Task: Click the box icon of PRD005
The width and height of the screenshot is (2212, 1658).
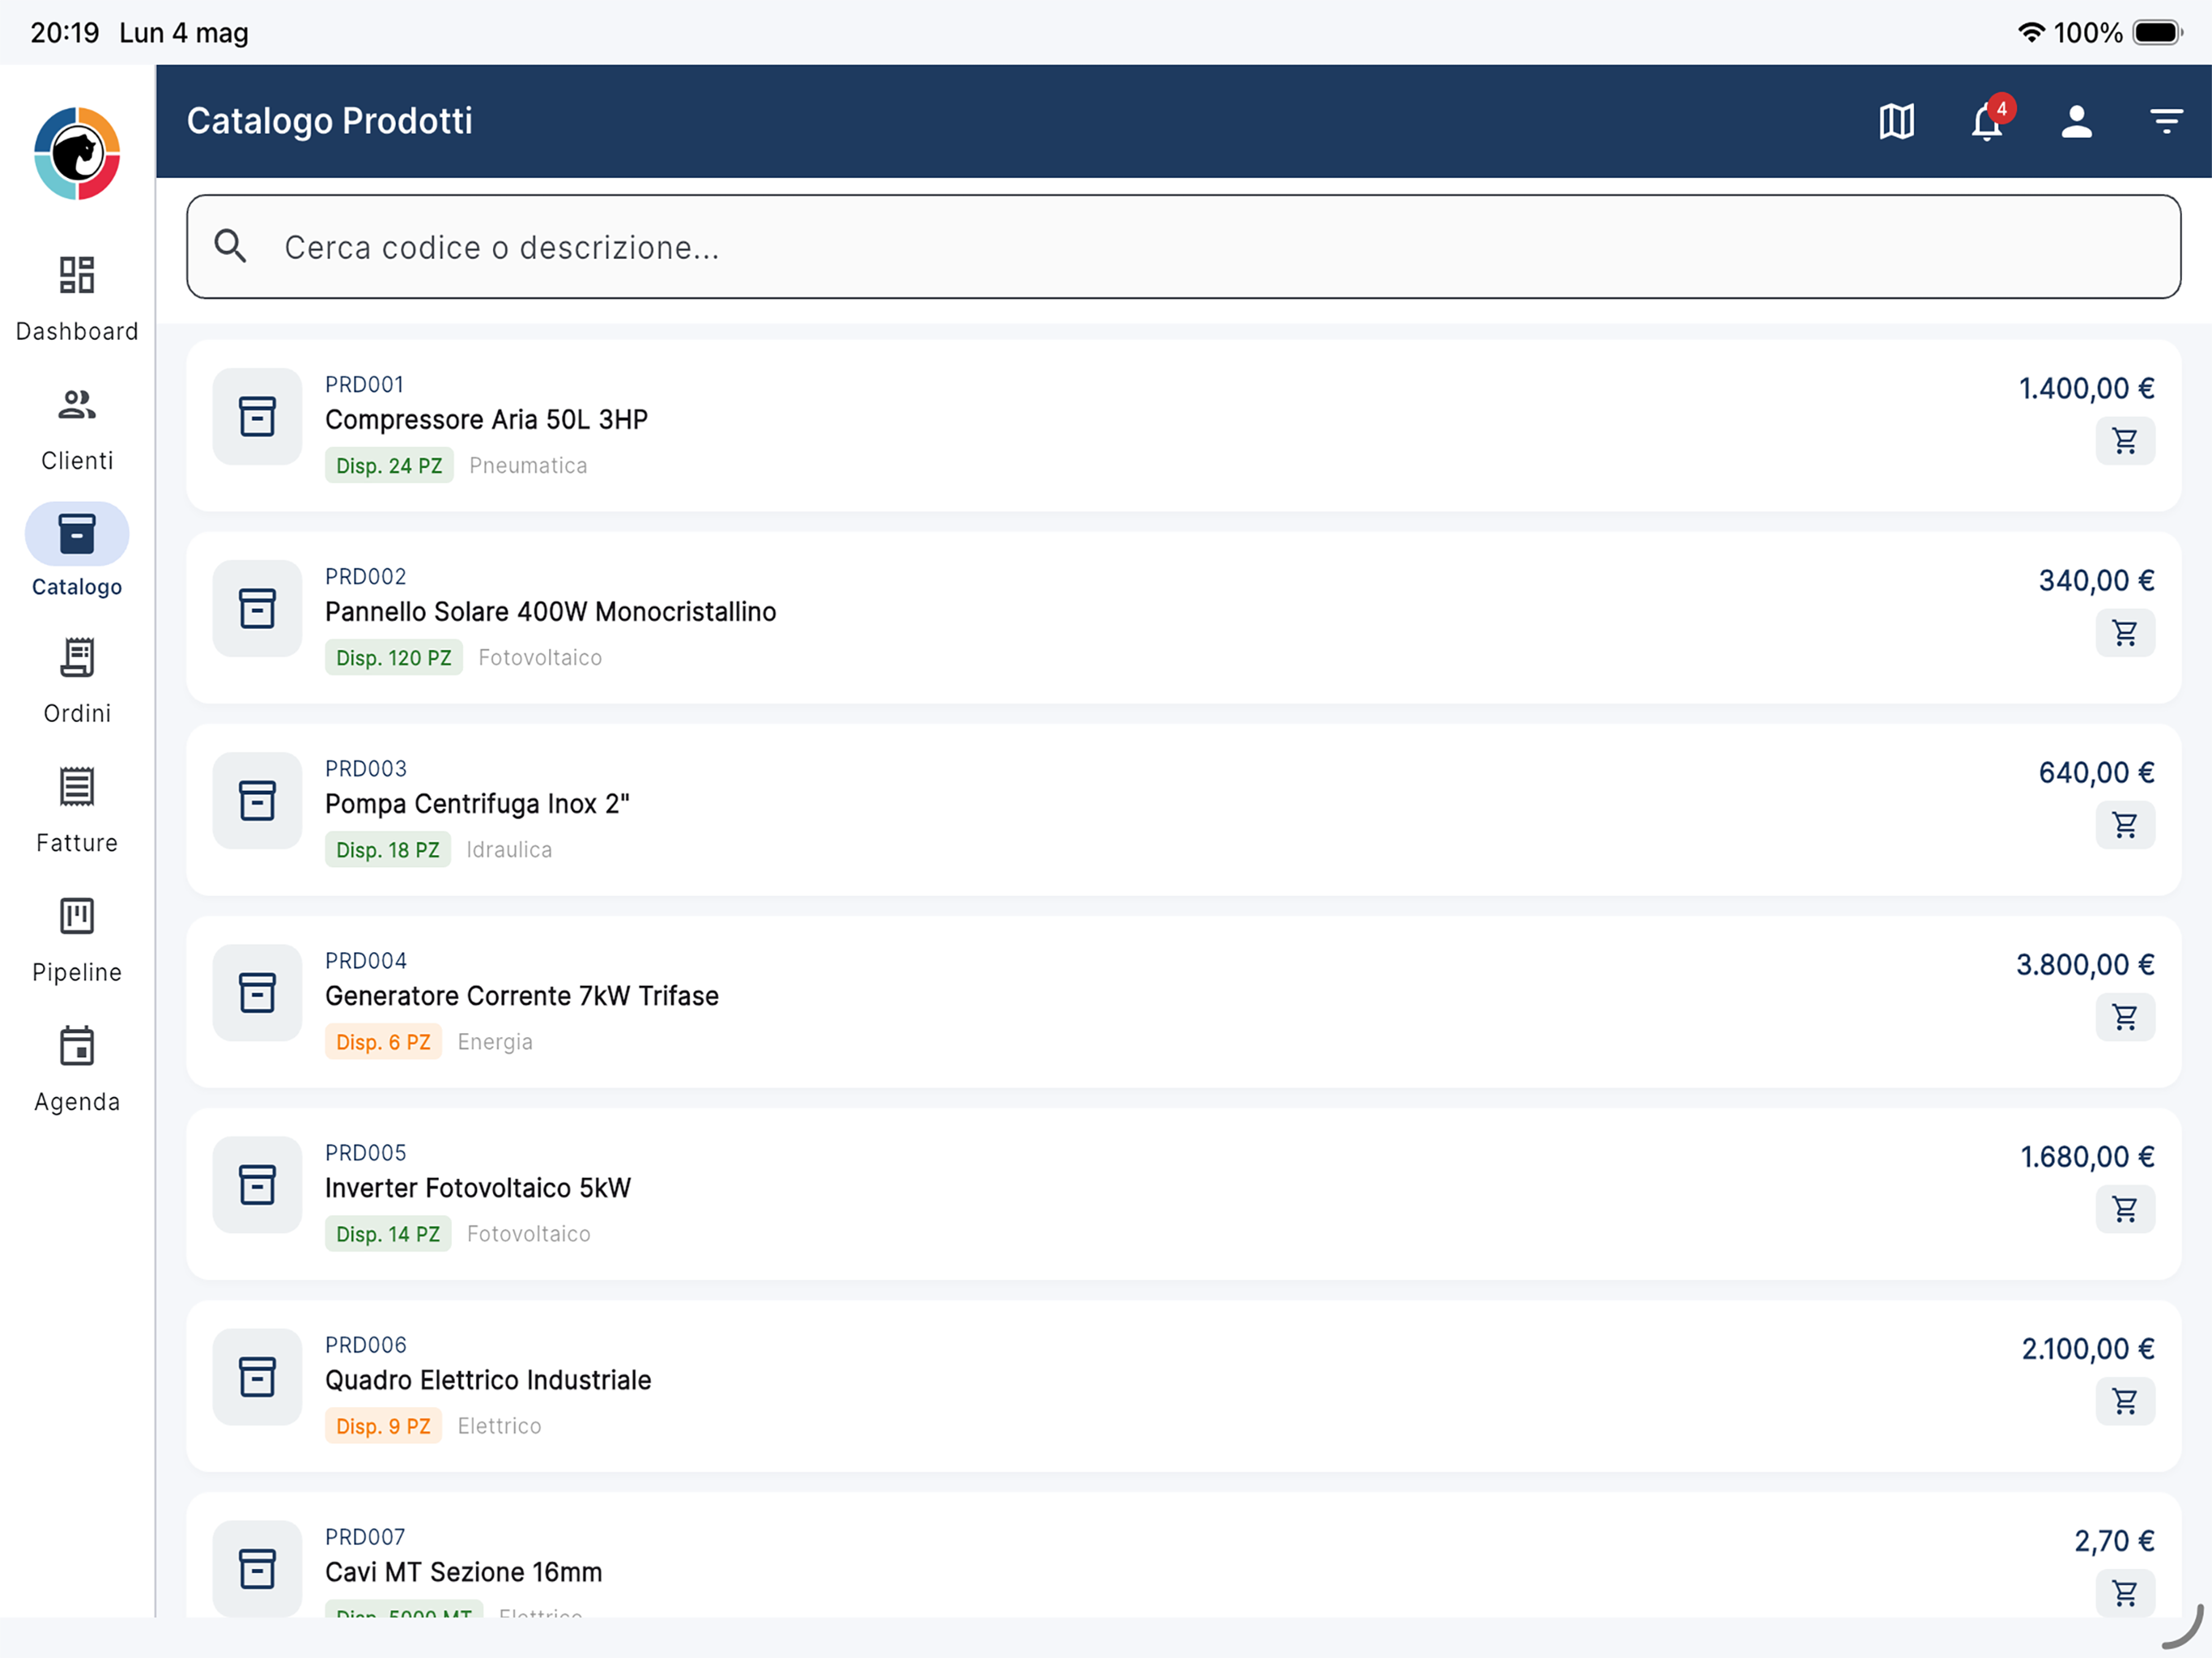Action: point(257,1185)
